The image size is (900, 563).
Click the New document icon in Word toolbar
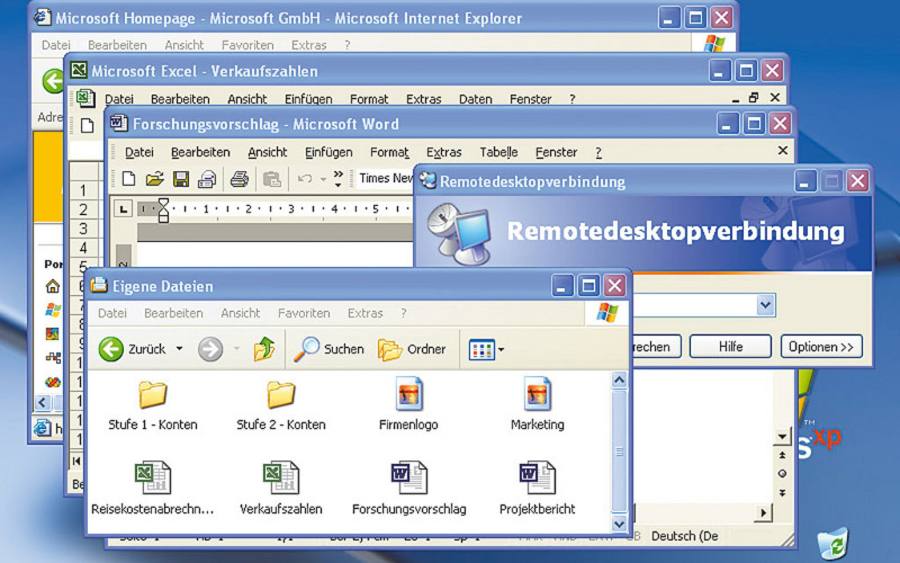point(129,179)
